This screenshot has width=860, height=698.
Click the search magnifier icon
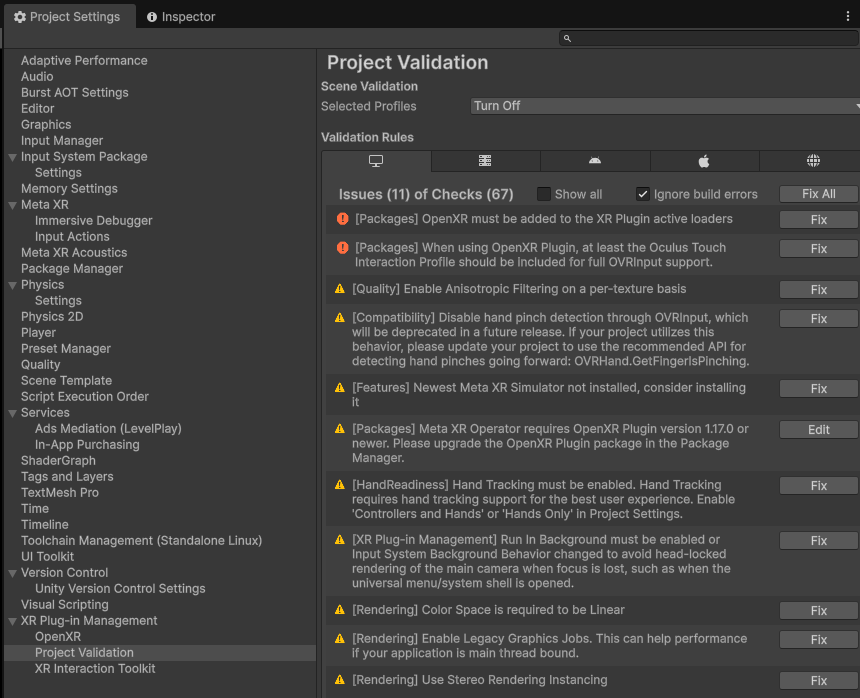coord(567,38)
